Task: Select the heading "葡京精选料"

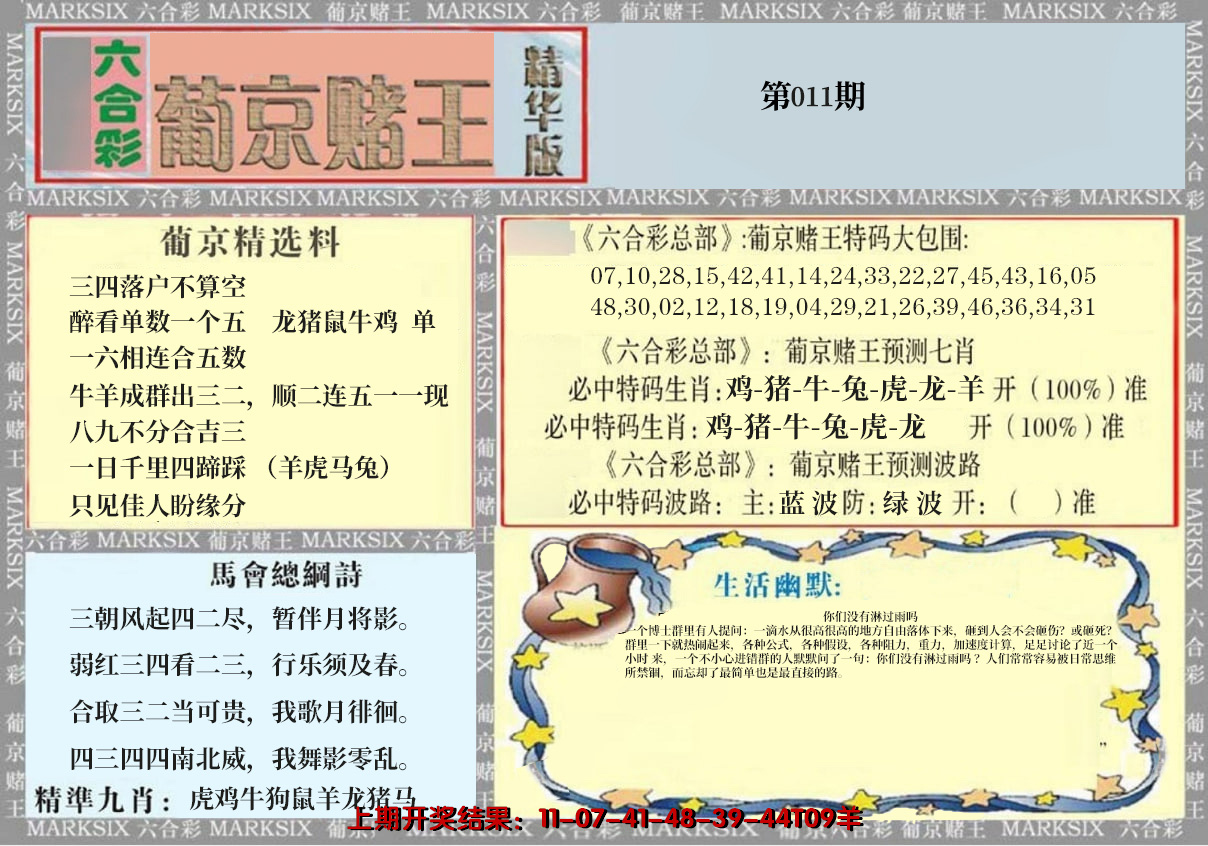Action: click(250, 243)
